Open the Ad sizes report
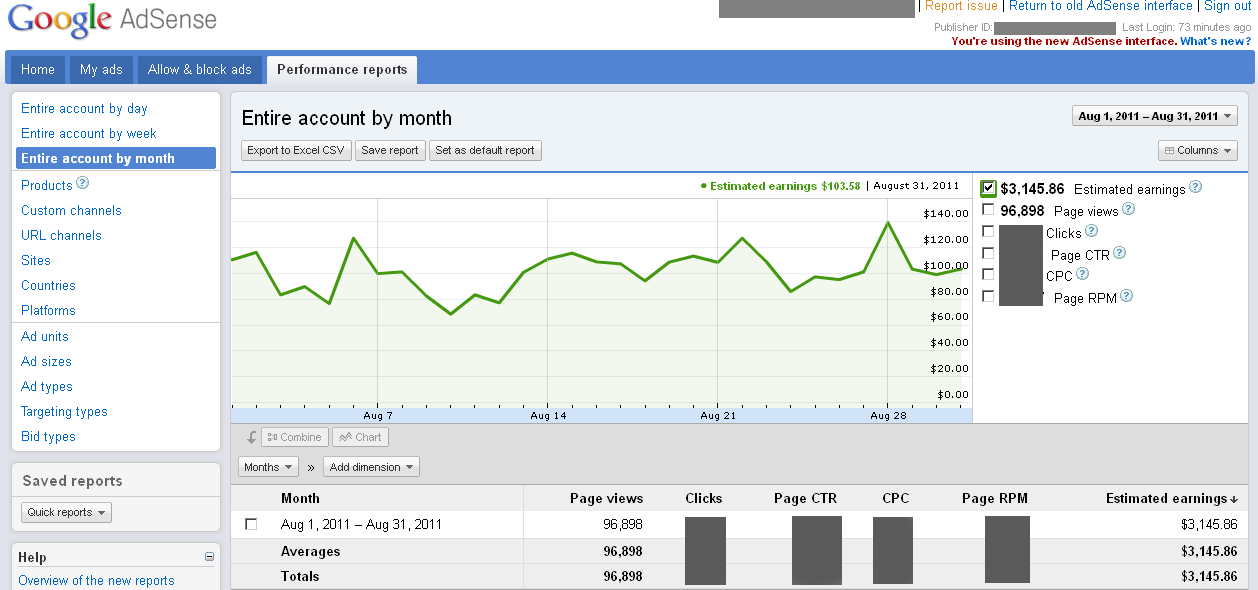 pyautogui.click(x=46, y=361)
